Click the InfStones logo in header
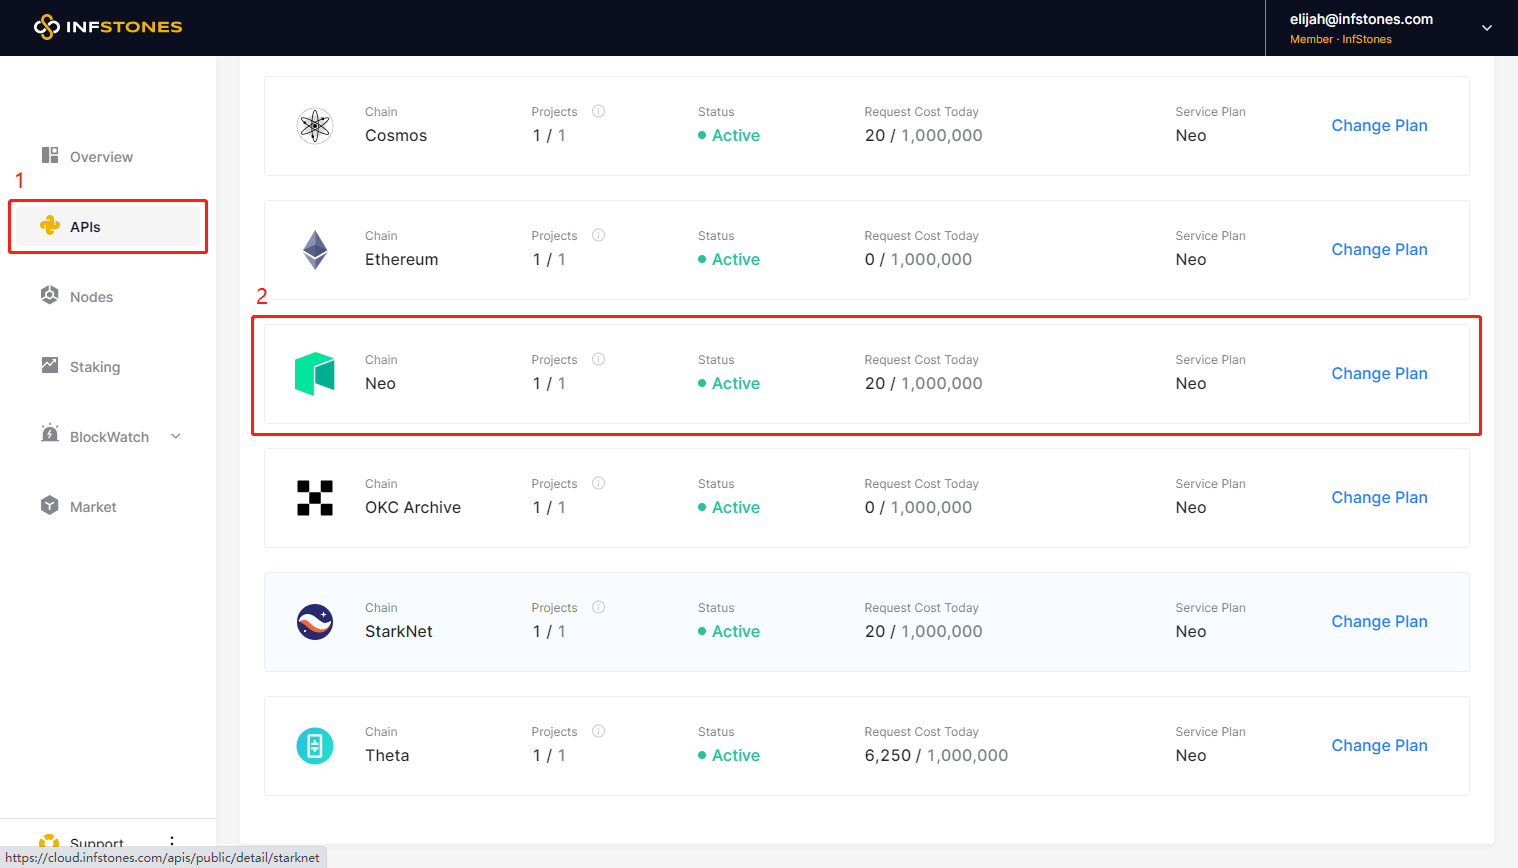 [x=108, y=27]
